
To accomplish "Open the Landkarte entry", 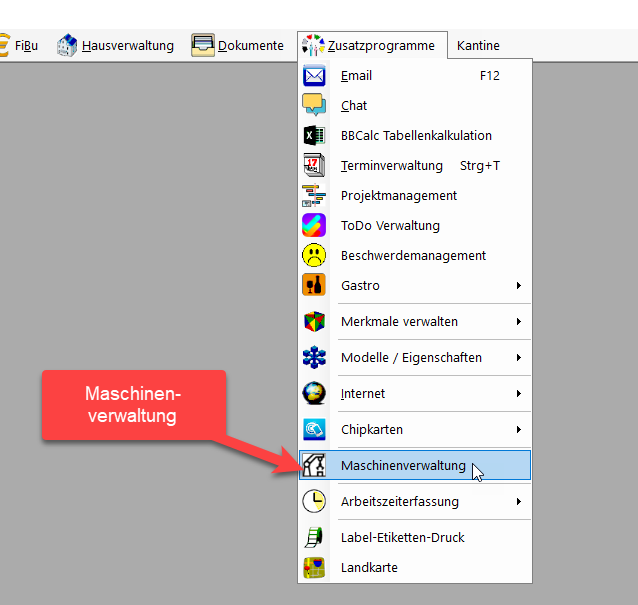I will tap(415, 568).
